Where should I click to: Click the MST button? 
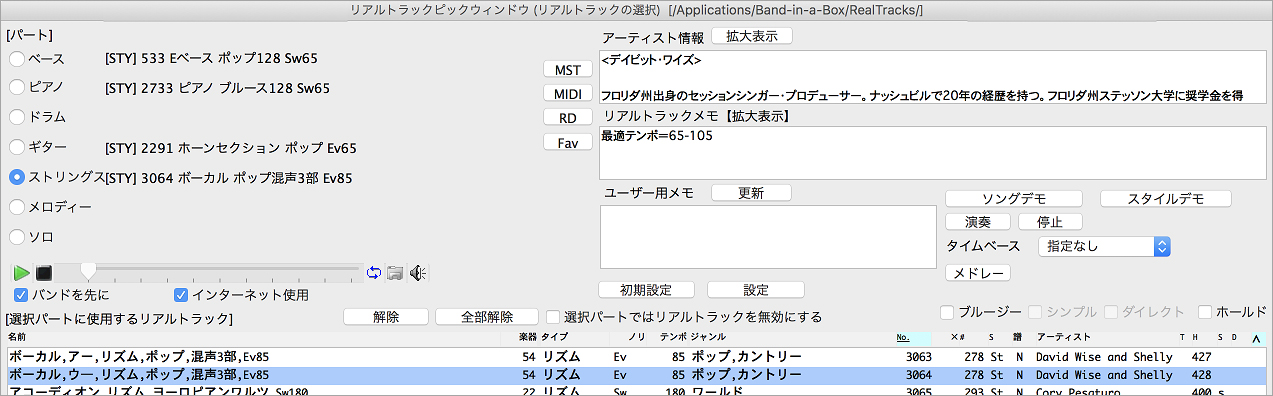tap(567, 70)
